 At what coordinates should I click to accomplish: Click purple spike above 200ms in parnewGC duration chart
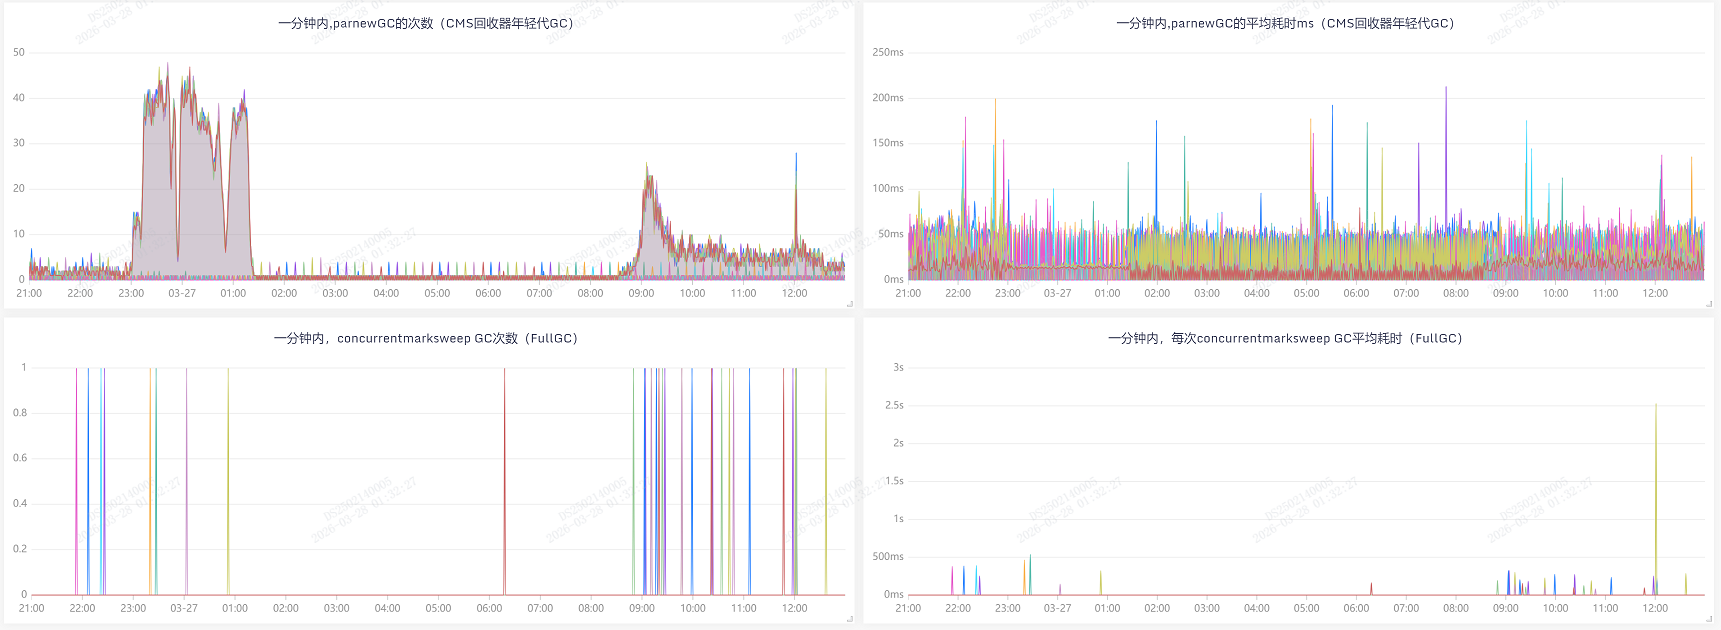click(1446, 92)
